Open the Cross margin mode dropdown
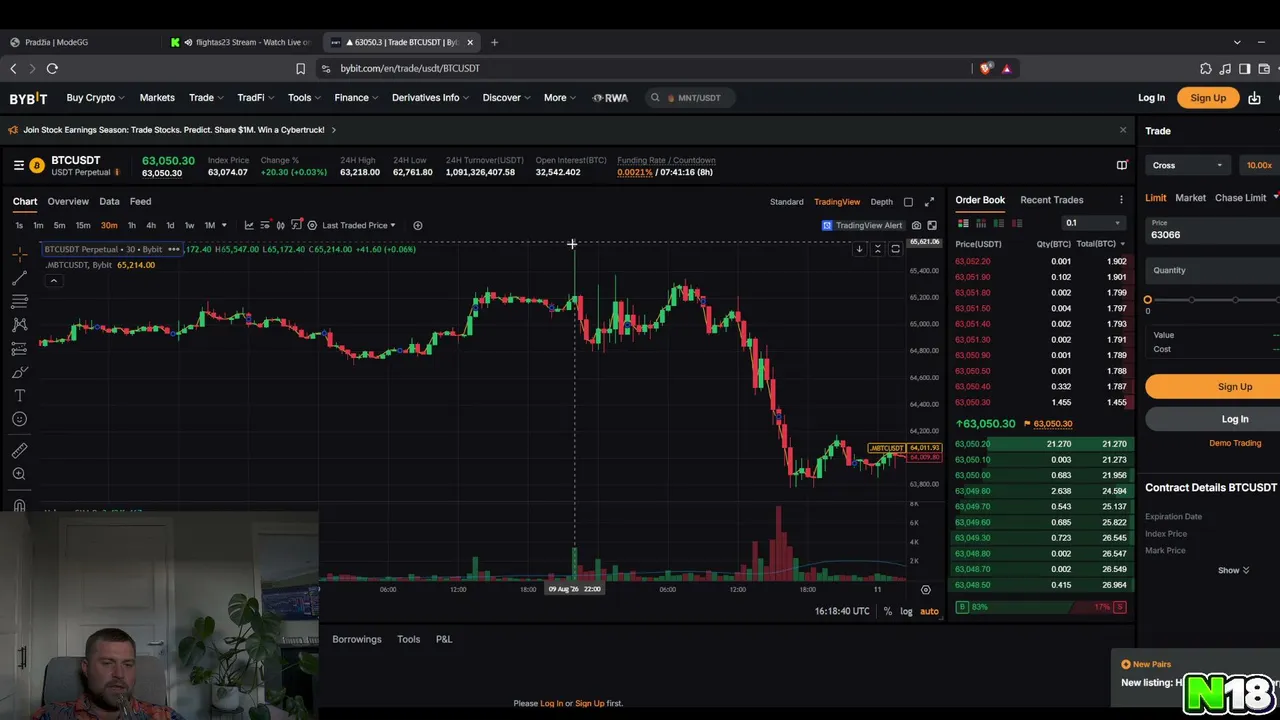 tap(1188, 165)
